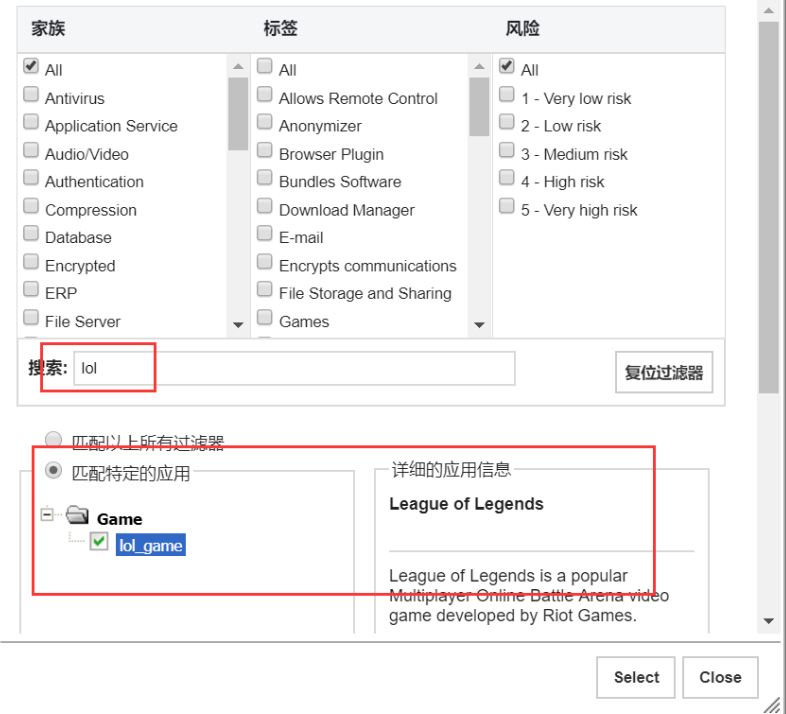The width and height of the screenshot is (786, 714).
Task: Click the tags list scroll-down arrow
Action: (480, 325)
